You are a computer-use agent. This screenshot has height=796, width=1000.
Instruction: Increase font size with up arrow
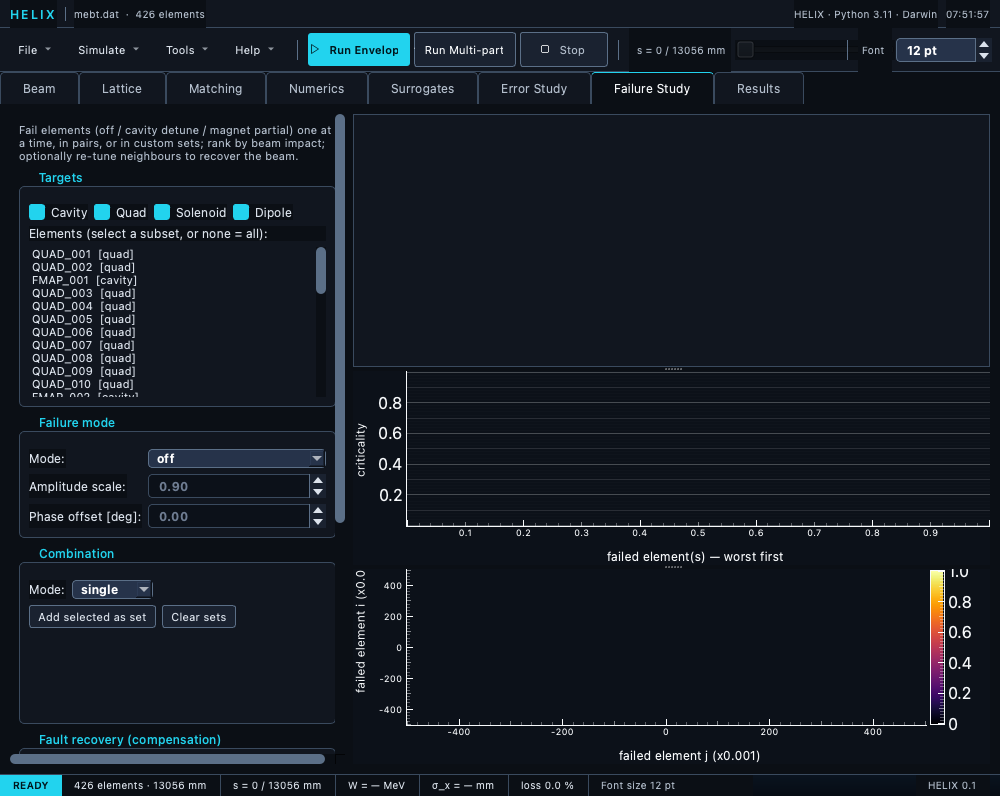[984, 45]
